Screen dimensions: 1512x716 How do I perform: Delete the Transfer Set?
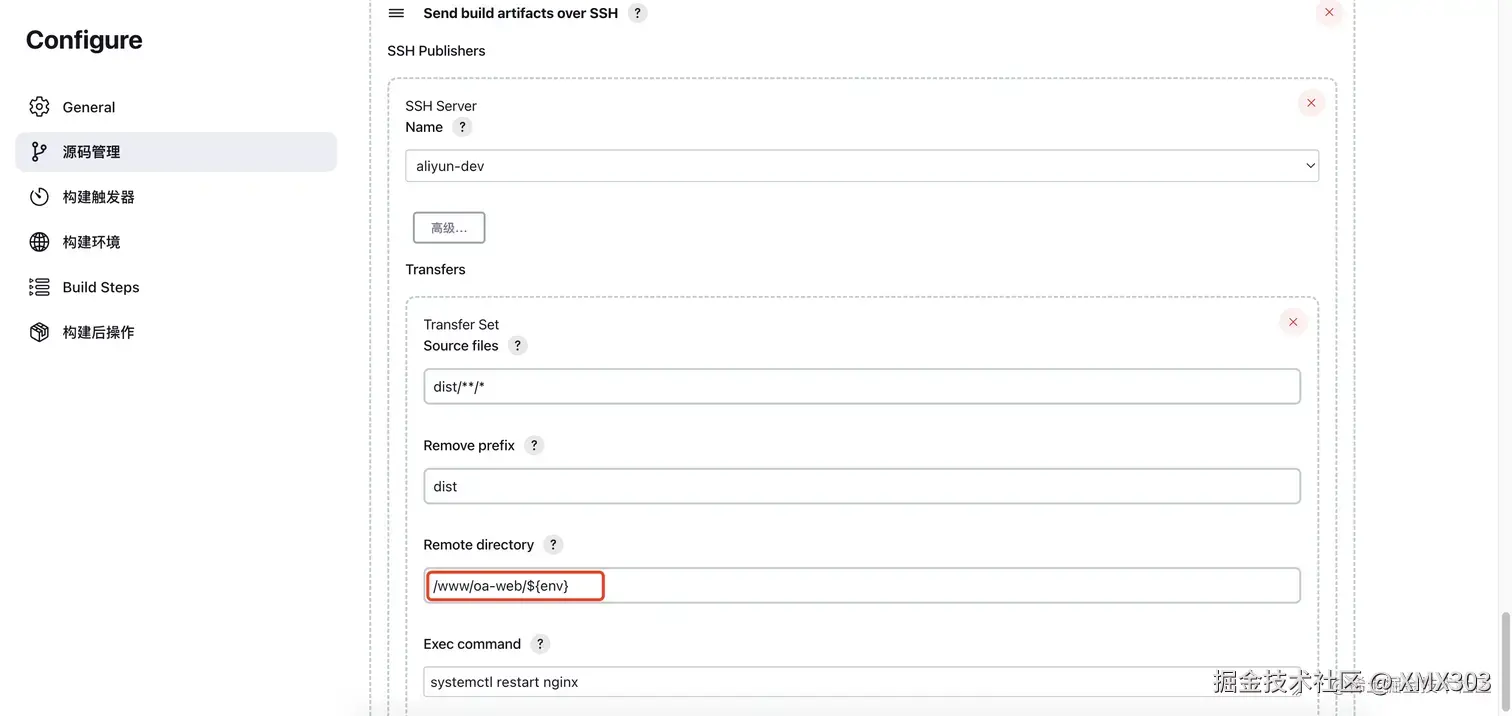1293,322
